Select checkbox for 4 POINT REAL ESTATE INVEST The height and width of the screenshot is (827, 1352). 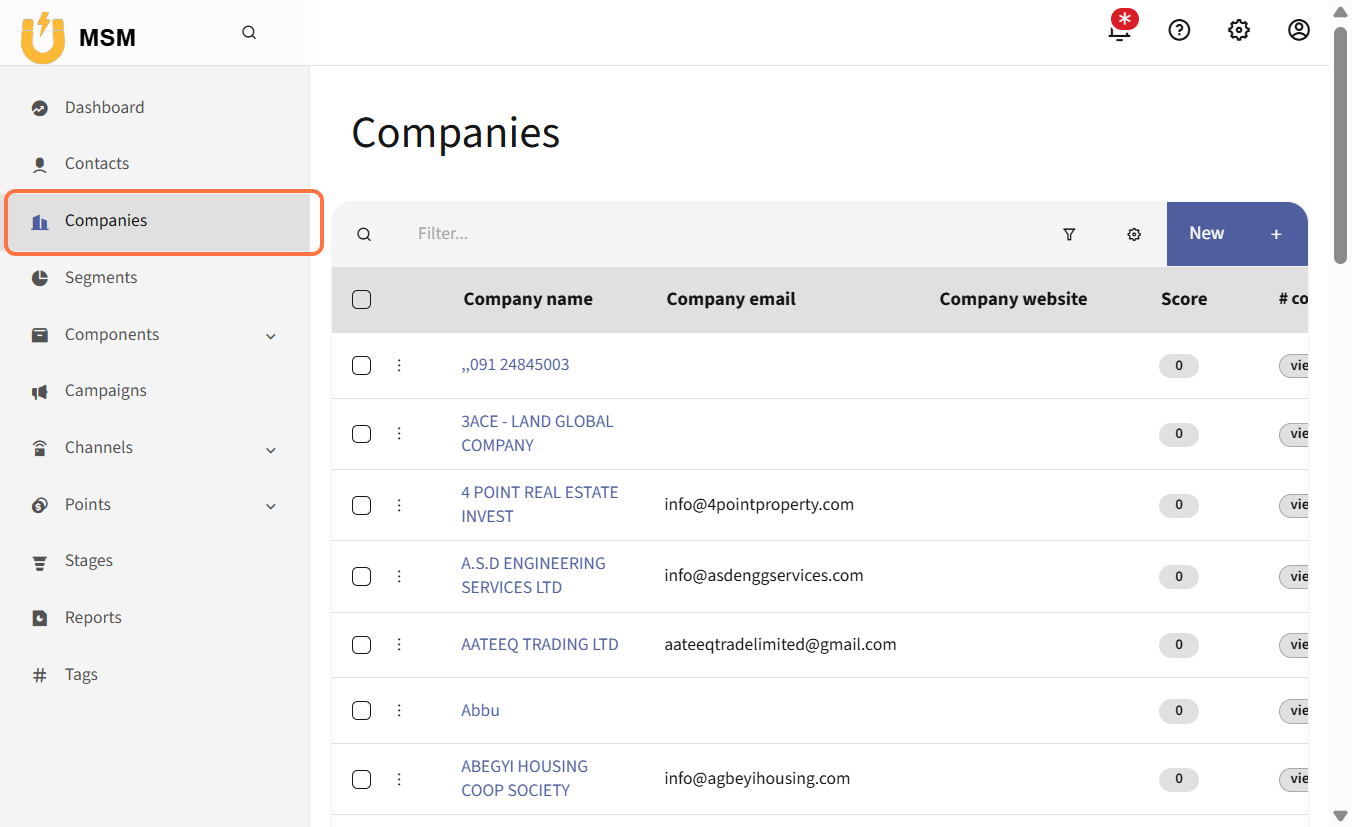pos(362,505)
